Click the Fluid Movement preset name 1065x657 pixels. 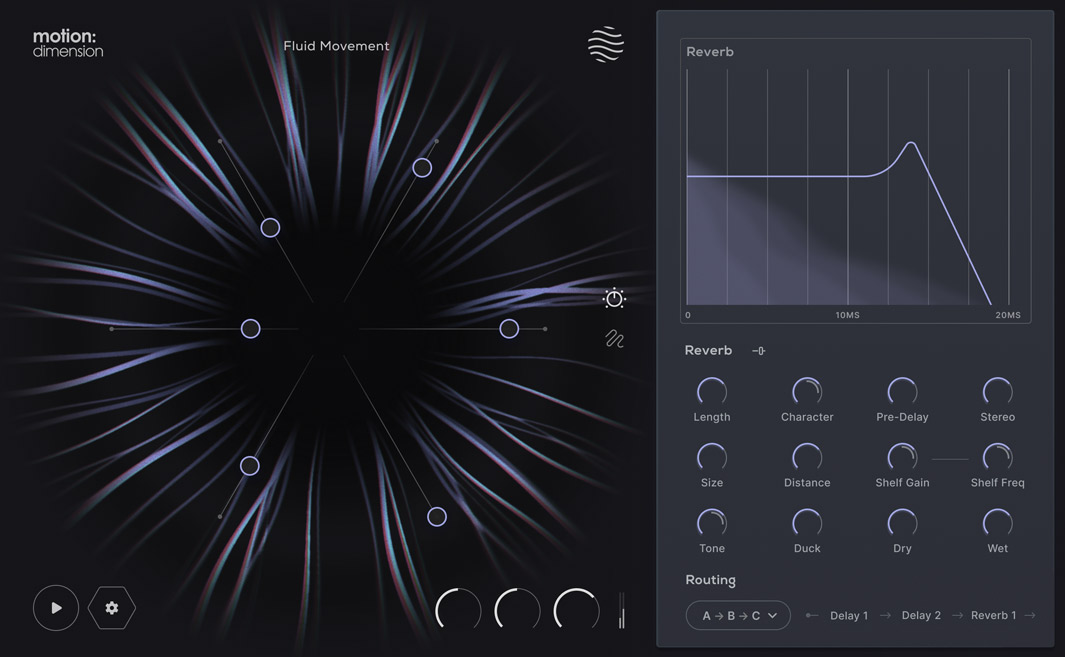pos(336,45)
